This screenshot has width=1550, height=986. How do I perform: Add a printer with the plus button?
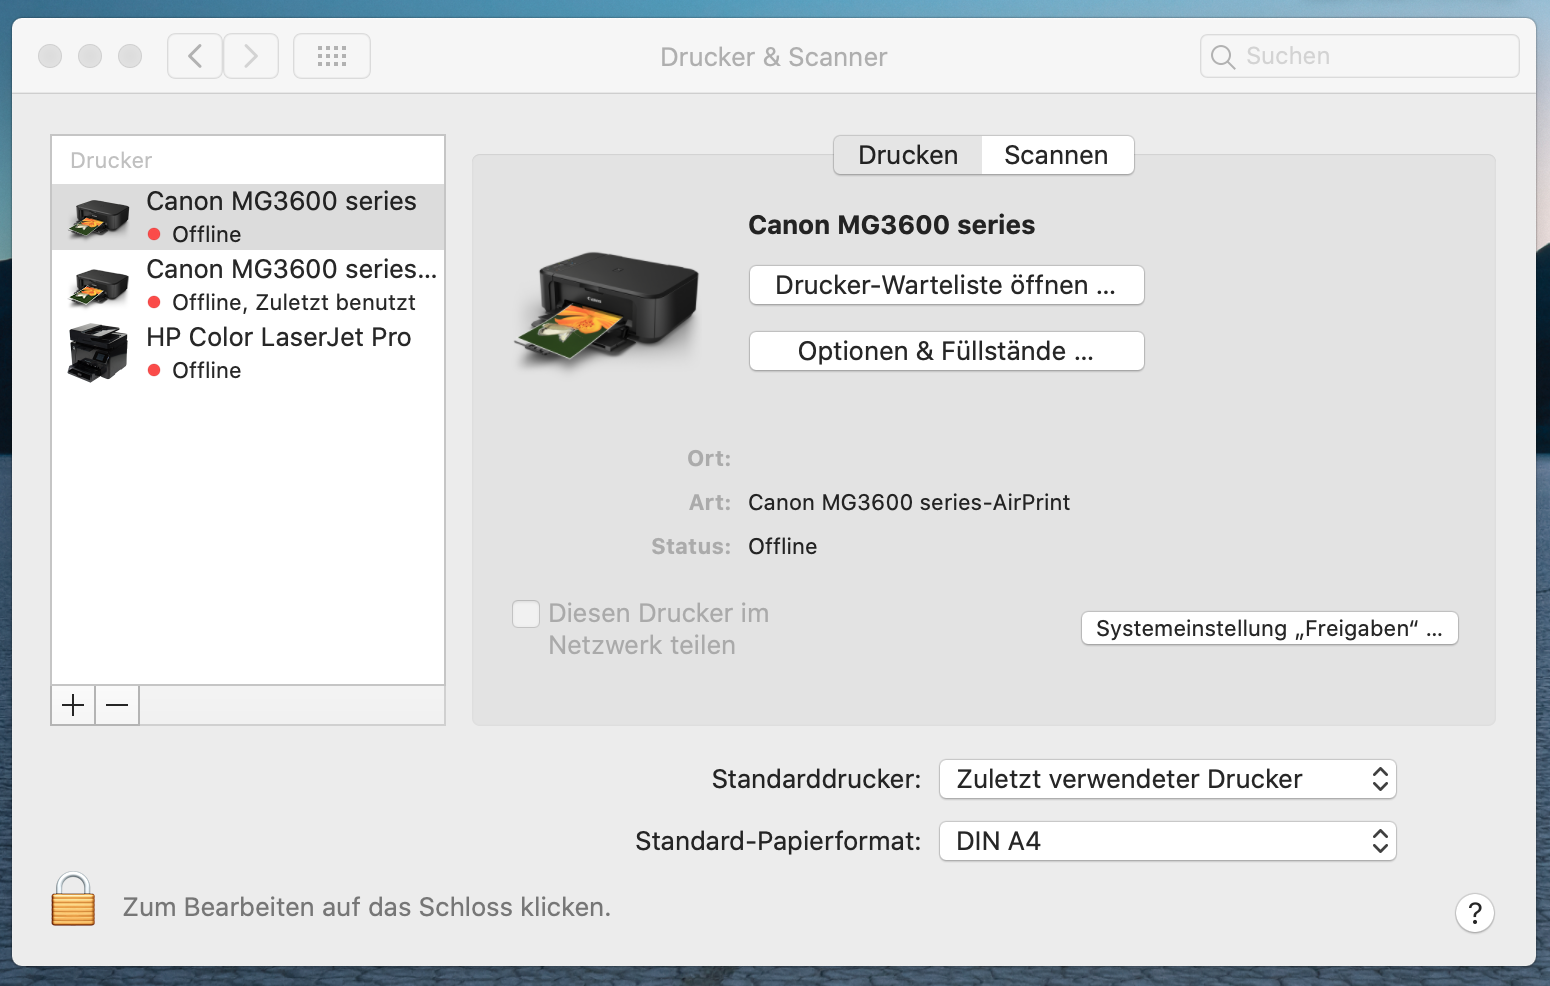pyautogui.click(x=72, y=705)
